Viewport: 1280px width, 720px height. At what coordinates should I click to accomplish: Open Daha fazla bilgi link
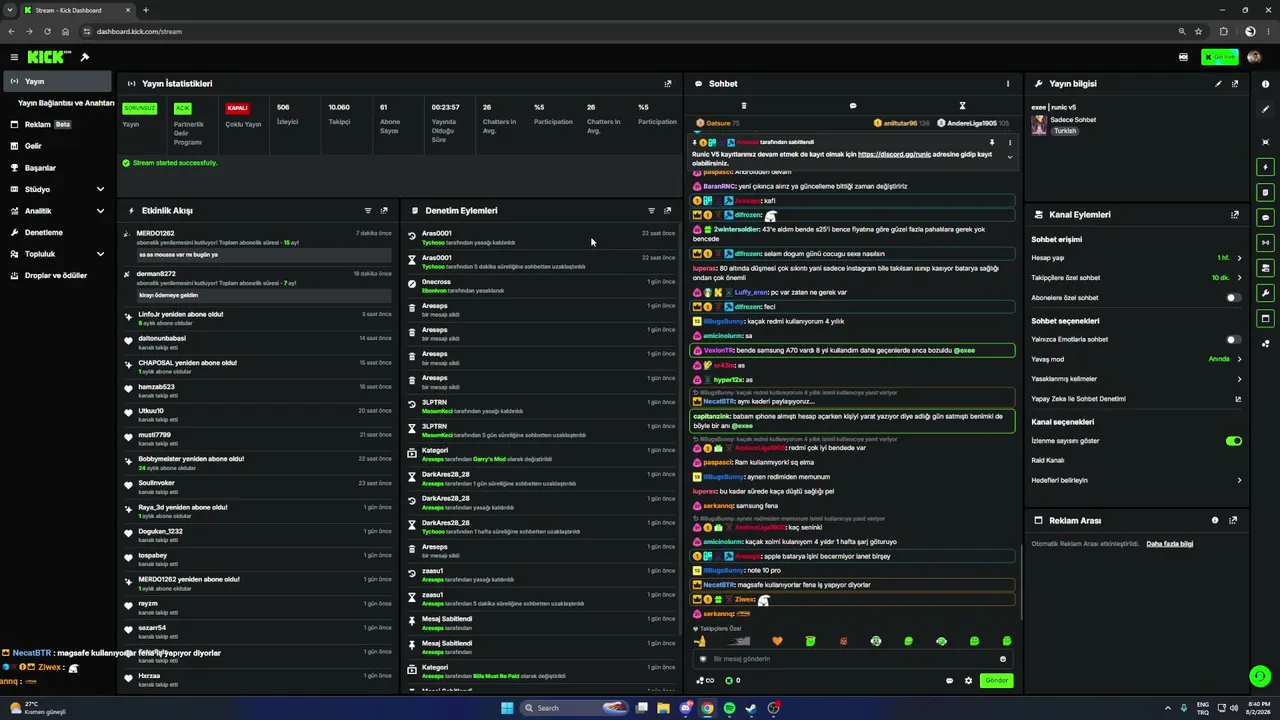[1169, 544]
